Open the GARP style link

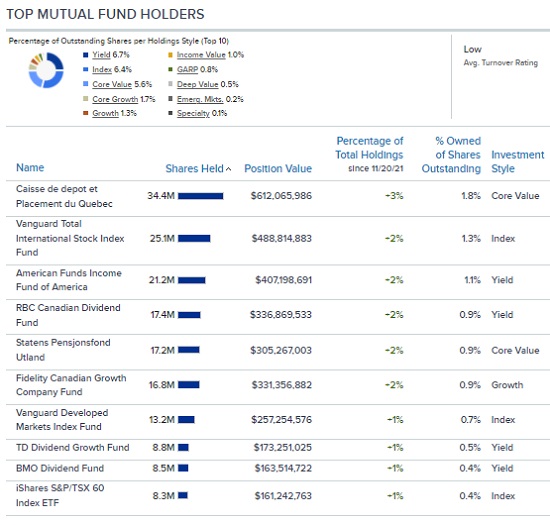pyautogui.click(x=187, y=69)
